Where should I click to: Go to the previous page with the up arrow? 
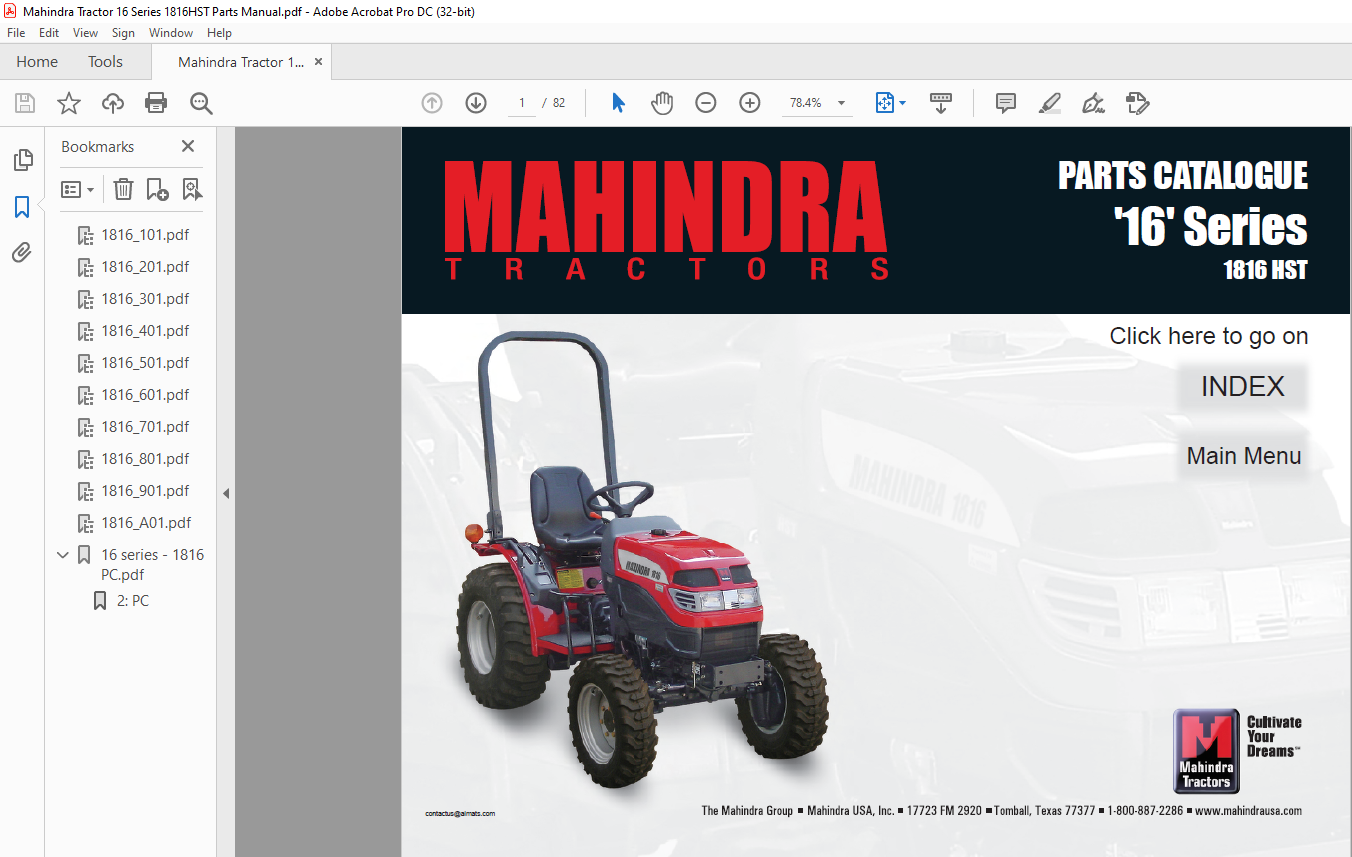tap(432, 103)
